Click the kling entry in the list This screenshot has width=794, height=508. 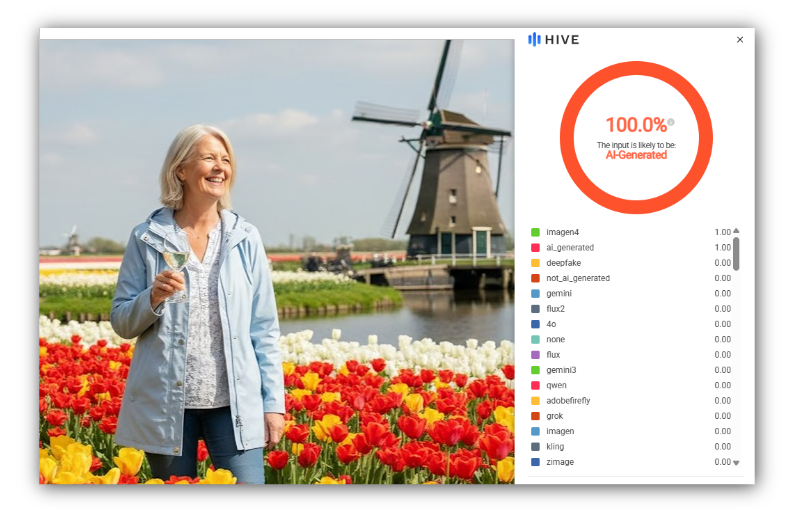pyautogui.click(x=556, y=447)
